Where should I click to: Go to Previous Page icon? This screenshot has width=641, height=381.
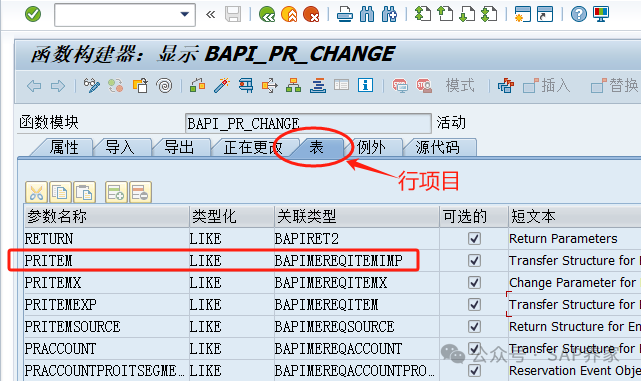445,14
